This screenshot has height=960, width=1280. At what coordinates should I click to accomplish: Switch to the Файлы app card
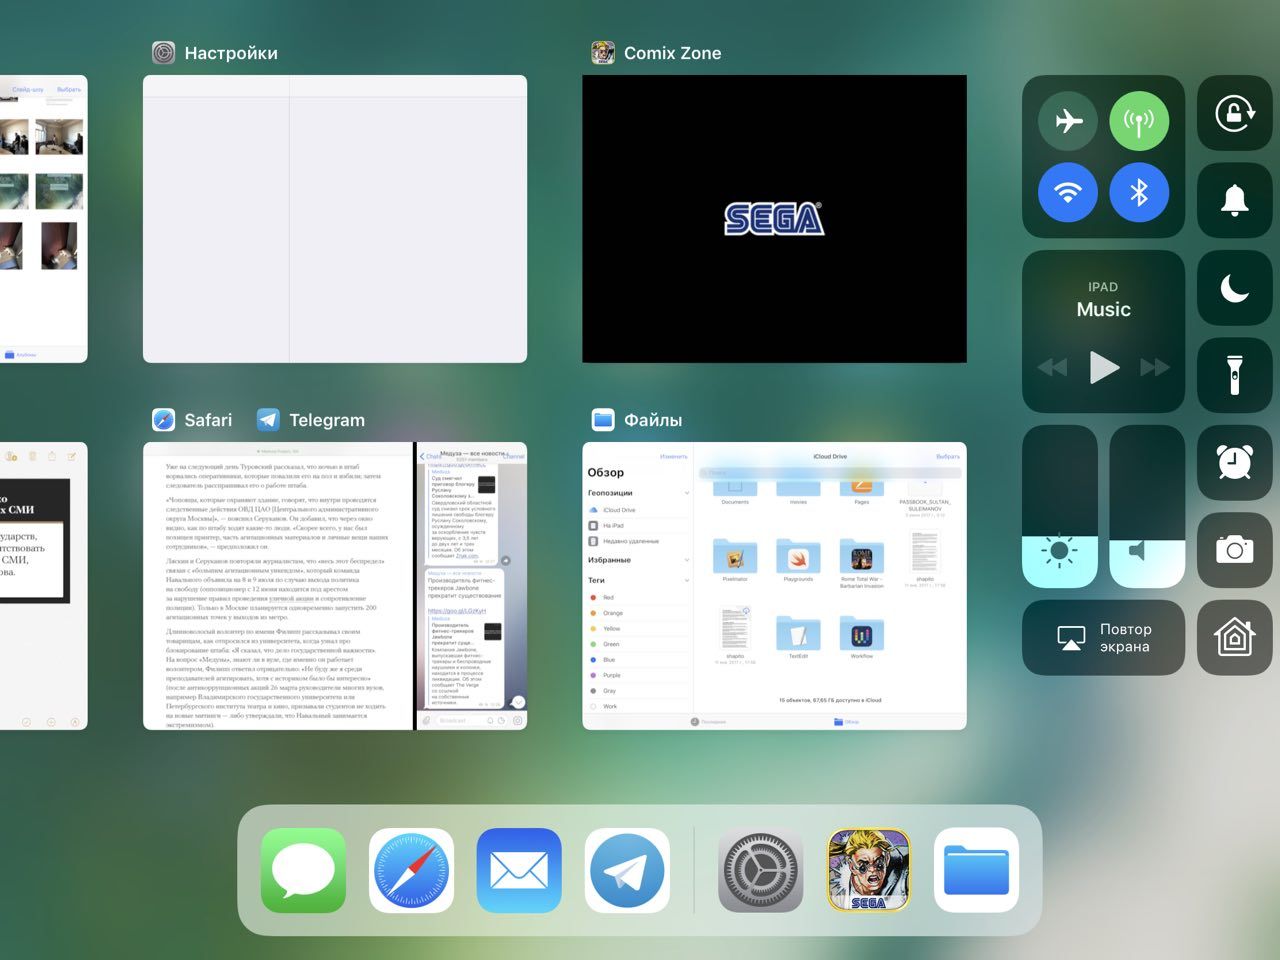tap(774, 586)
